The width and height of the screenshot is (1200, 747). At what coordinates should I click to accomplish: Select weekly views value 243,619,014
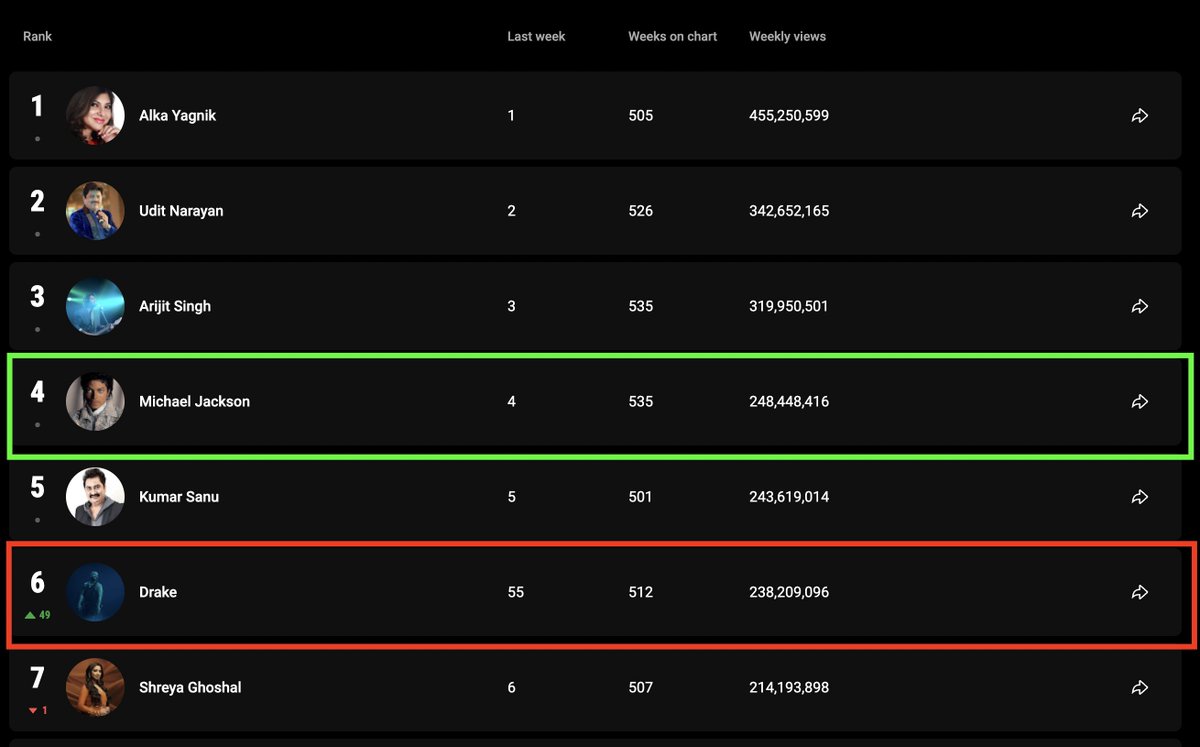click(x=789, y=497)
